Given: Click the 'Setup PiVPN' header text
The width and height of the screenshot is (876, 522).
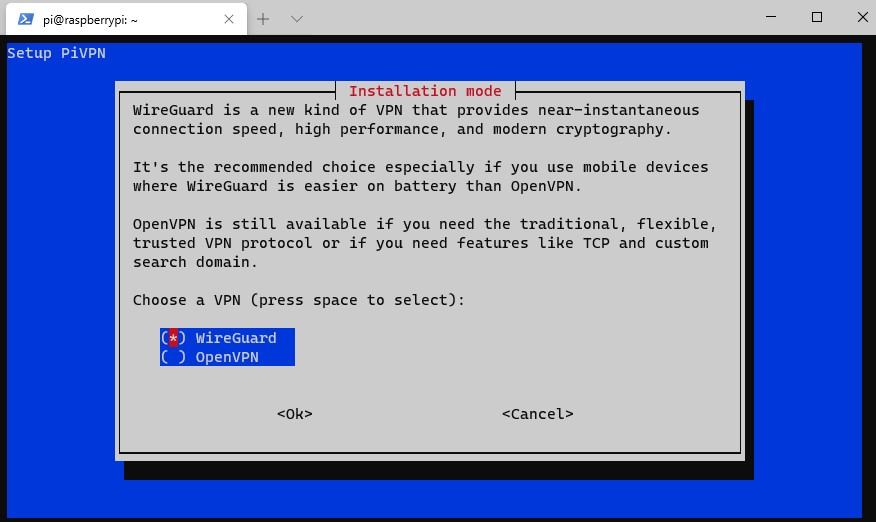Looking at the screenshot, I should [x=56, y=53].
